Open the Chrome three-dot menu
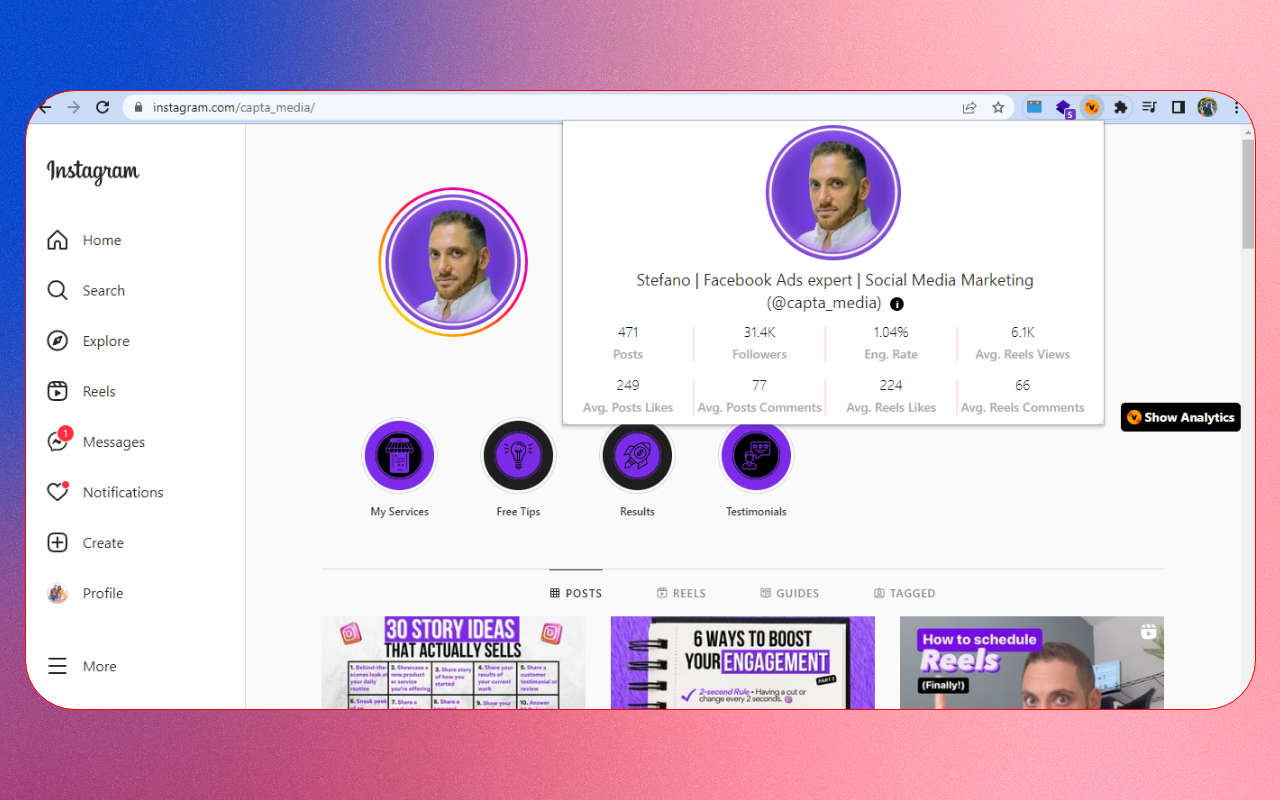Screen dimensions: 1280x800 [1237, 107]
